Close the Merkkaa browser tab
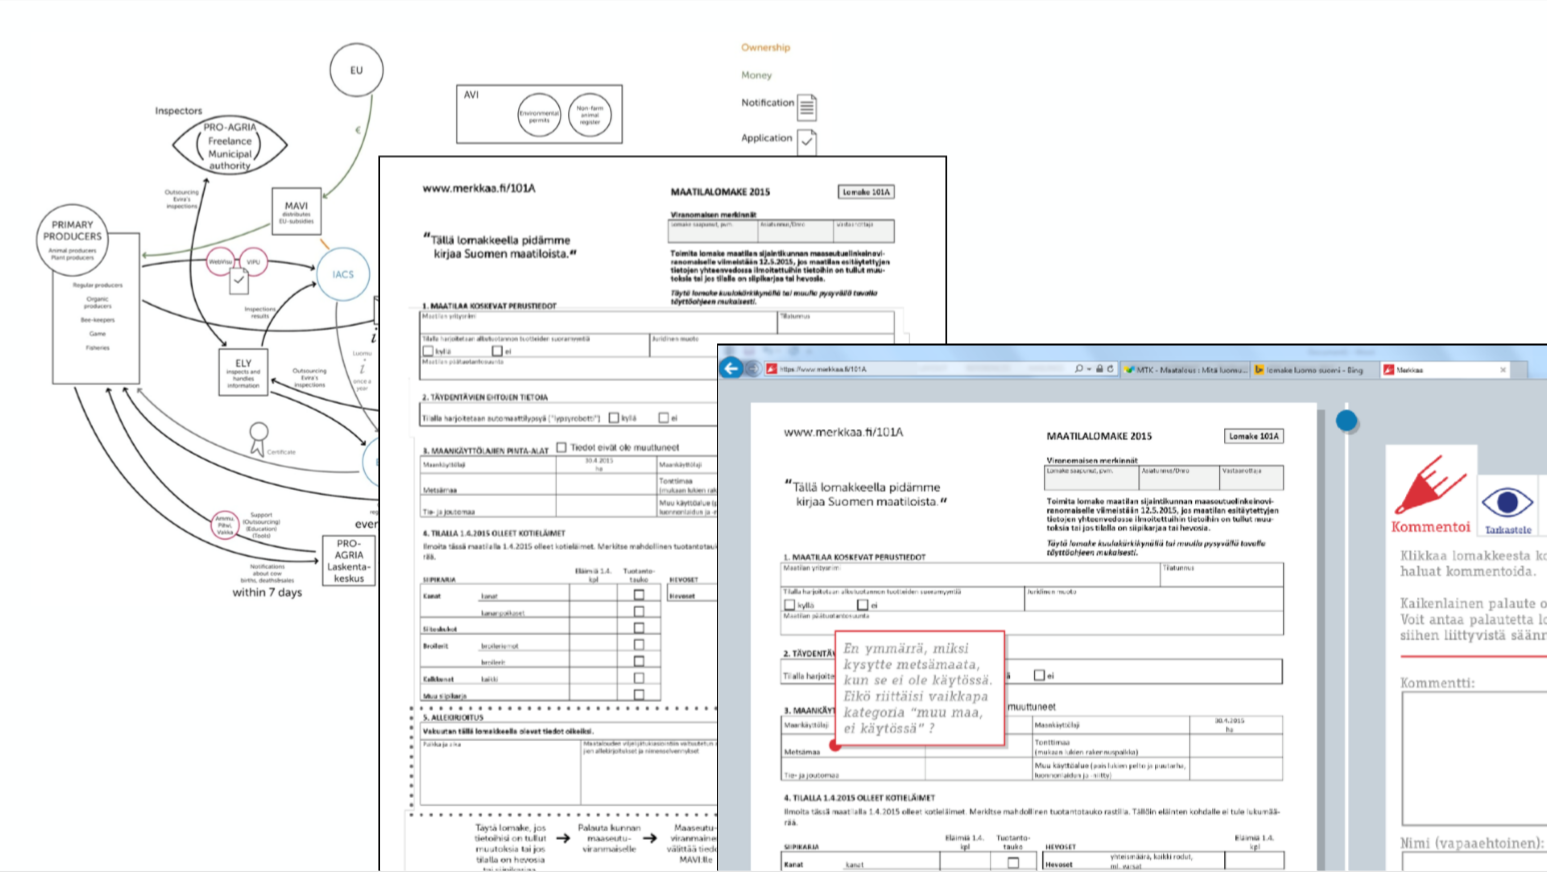The height and width of the screenshot is (872, 1547). (x=1503, y=370)
